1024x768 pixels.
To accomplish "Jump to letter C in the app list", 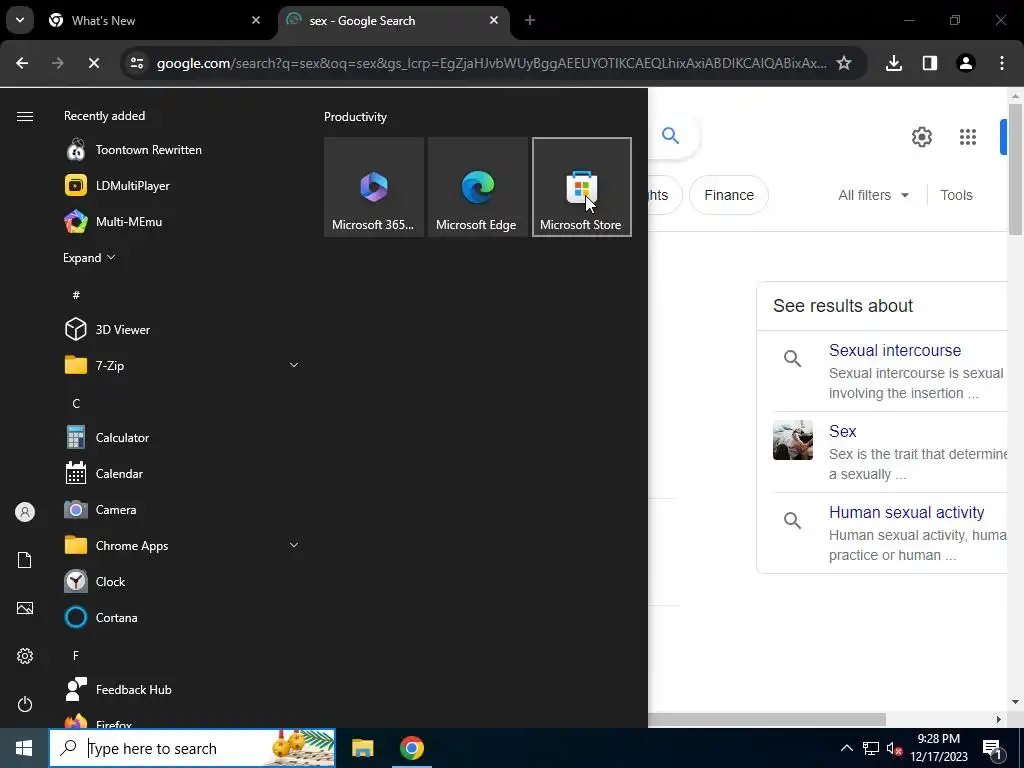I will (x=76, y=403).
